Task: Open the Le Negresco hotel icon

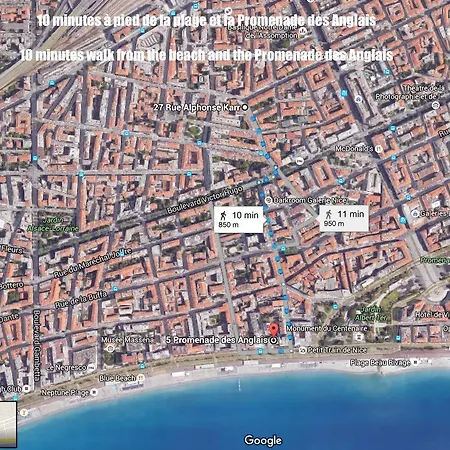Action: [x=91, y=368]
